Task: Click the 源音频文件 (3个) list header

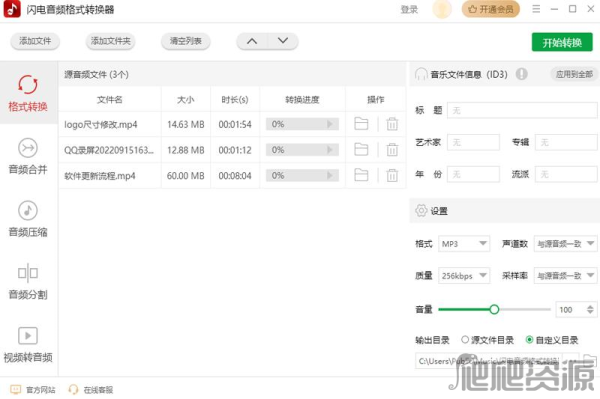Action: [x=96, y=74]
